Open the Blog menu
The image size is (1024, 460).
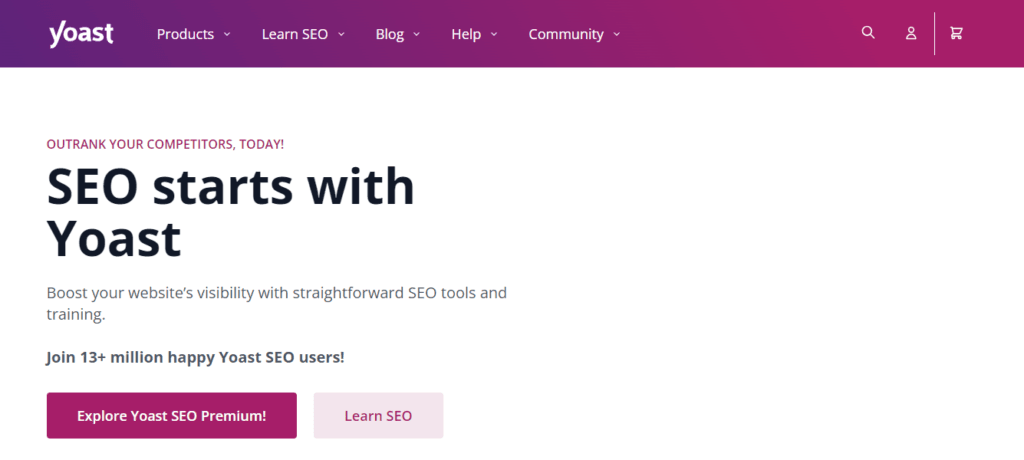[x=389, y=34]
